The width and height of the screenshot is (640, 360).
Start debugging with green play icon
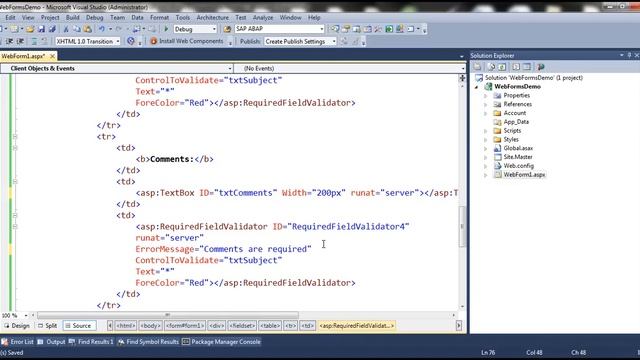(166, 29)
